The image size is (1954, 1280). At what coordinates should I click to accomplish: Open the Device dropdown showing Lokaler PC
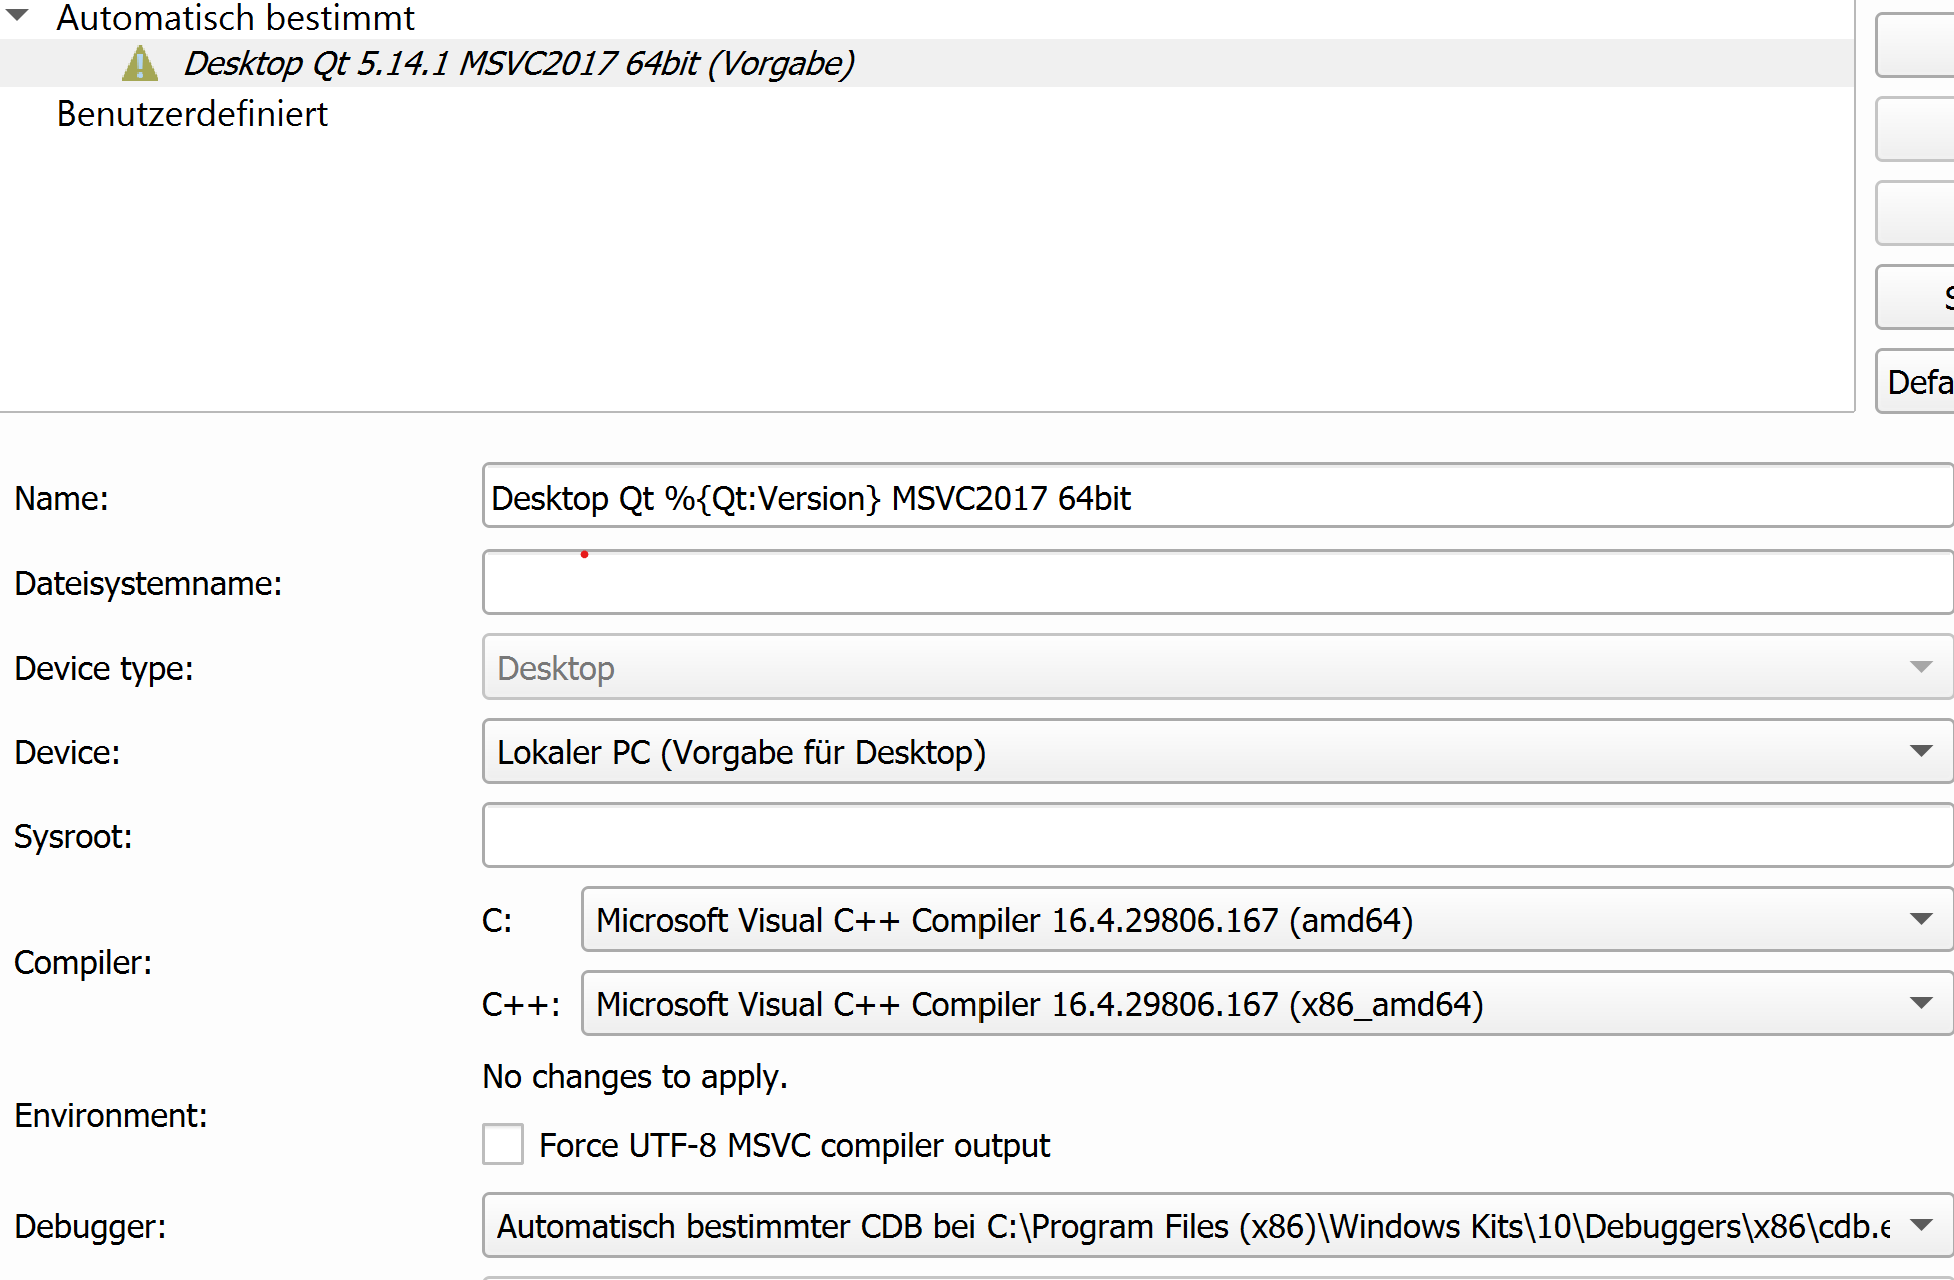pyautogui.click(x=1215, y=752)
